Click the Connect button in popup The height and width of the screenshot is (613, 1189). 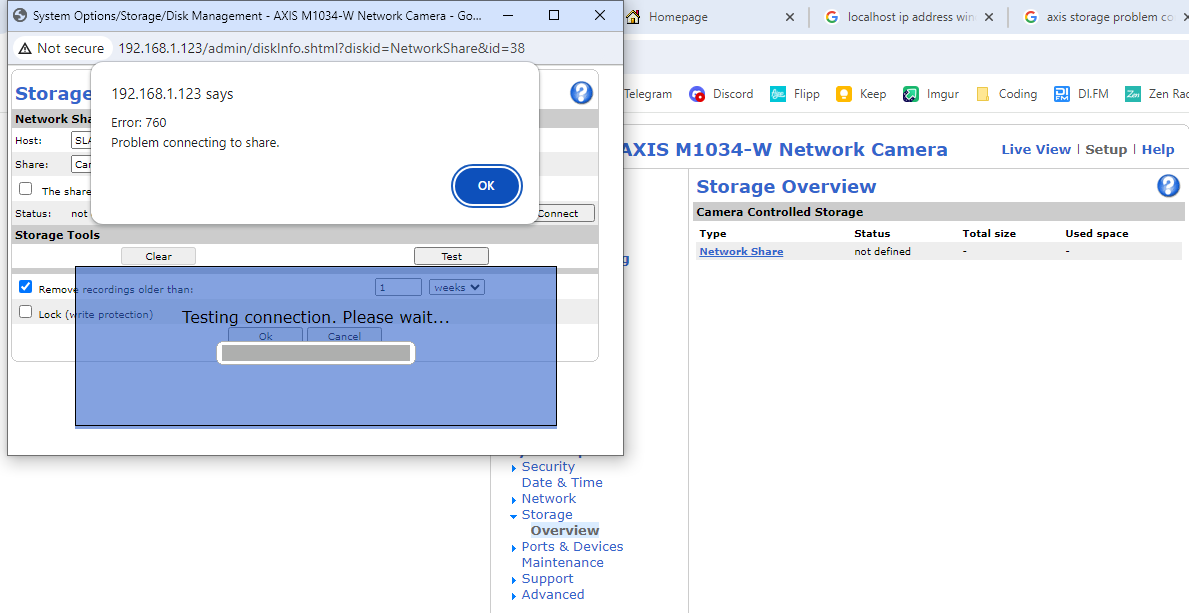pos(565,213)
